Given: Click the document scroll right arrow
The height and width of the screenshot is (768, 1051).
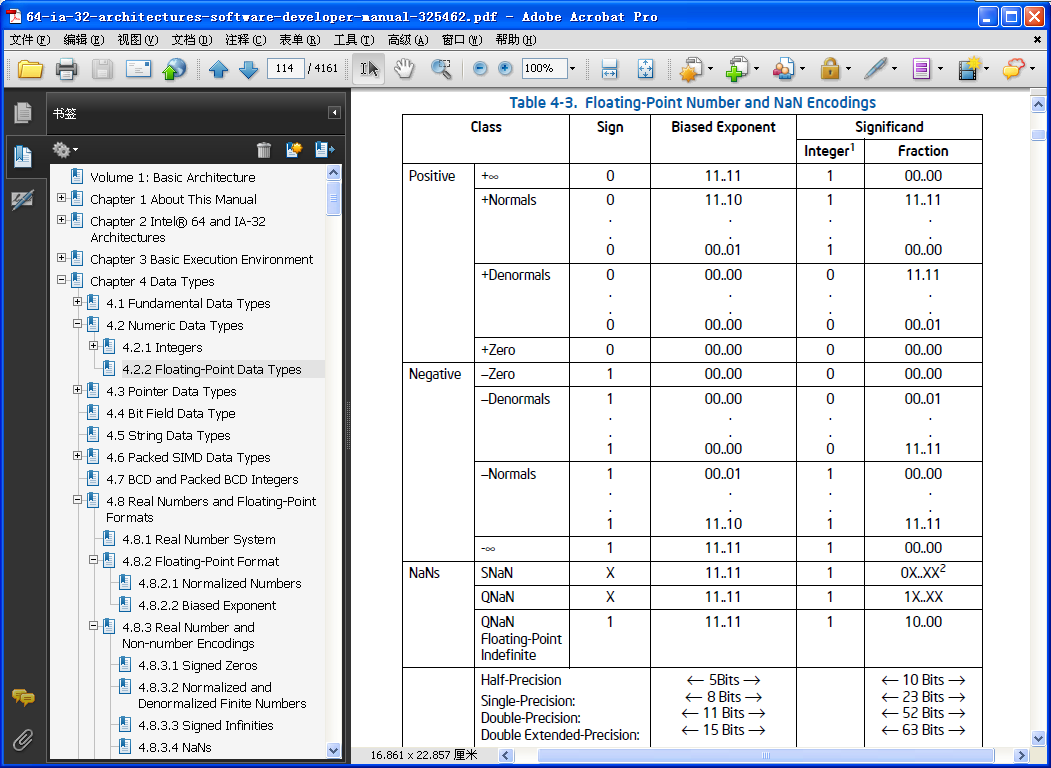Looking at the screenshot, I should 1022,755.
